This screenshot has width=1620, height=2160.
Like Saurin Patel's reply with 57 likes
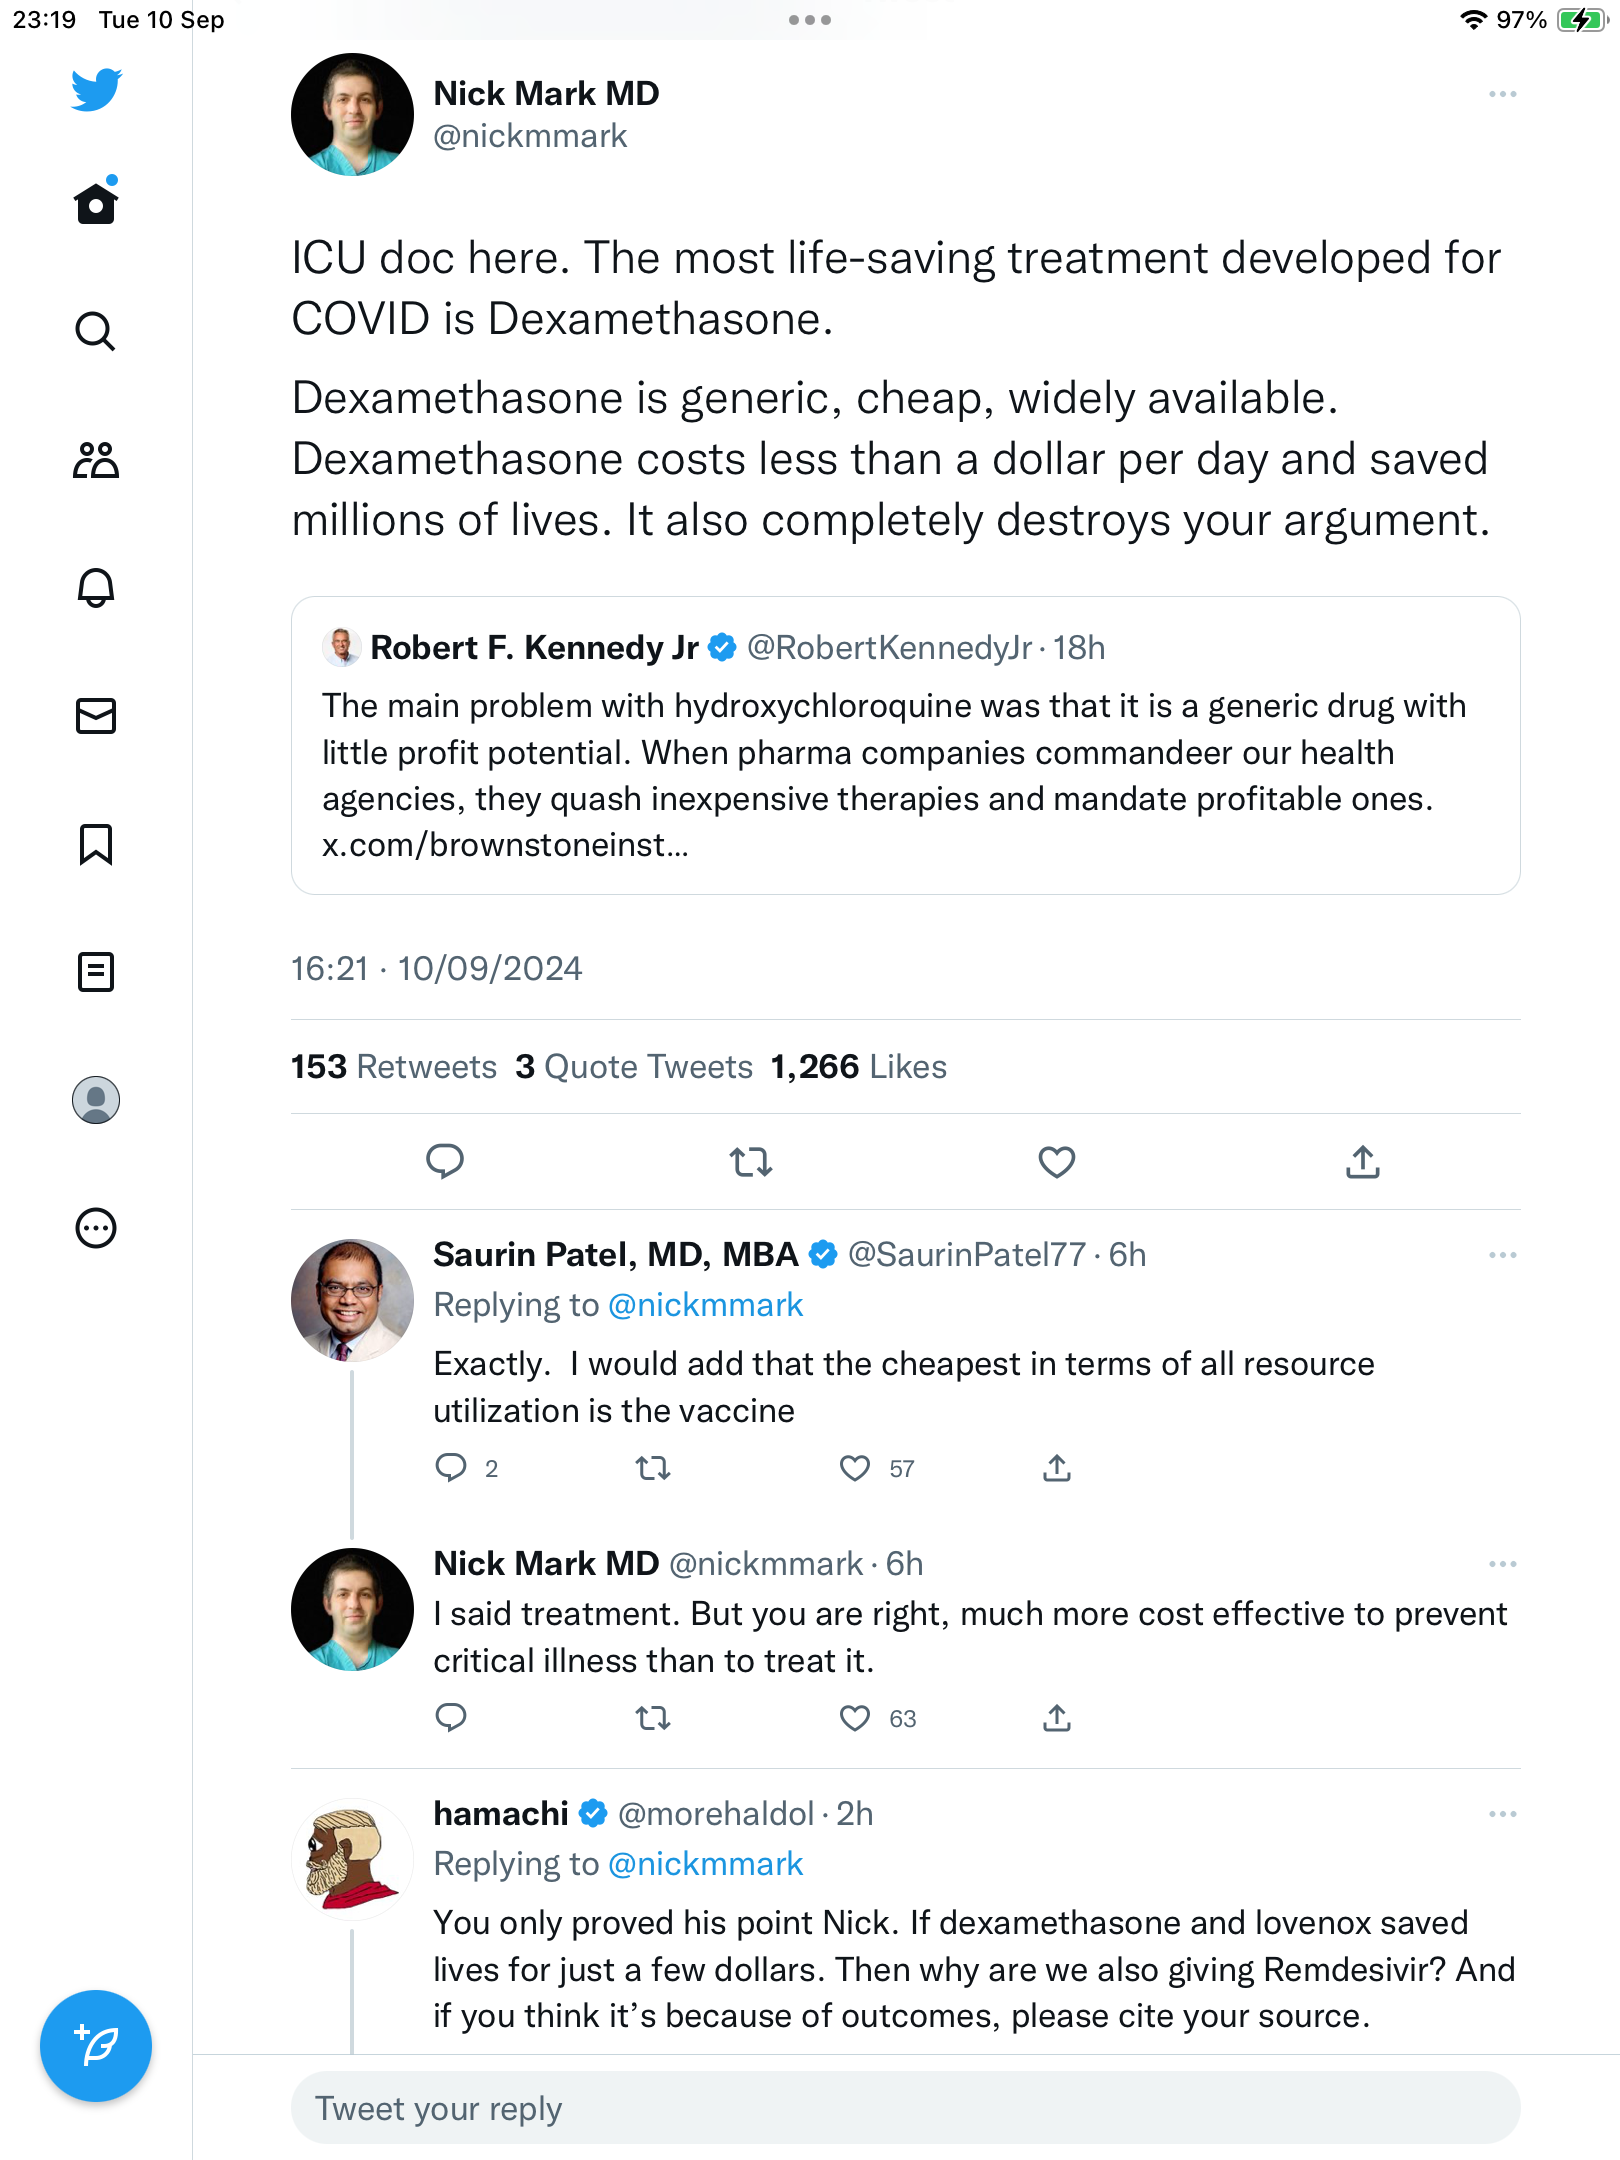(855, 1468)
